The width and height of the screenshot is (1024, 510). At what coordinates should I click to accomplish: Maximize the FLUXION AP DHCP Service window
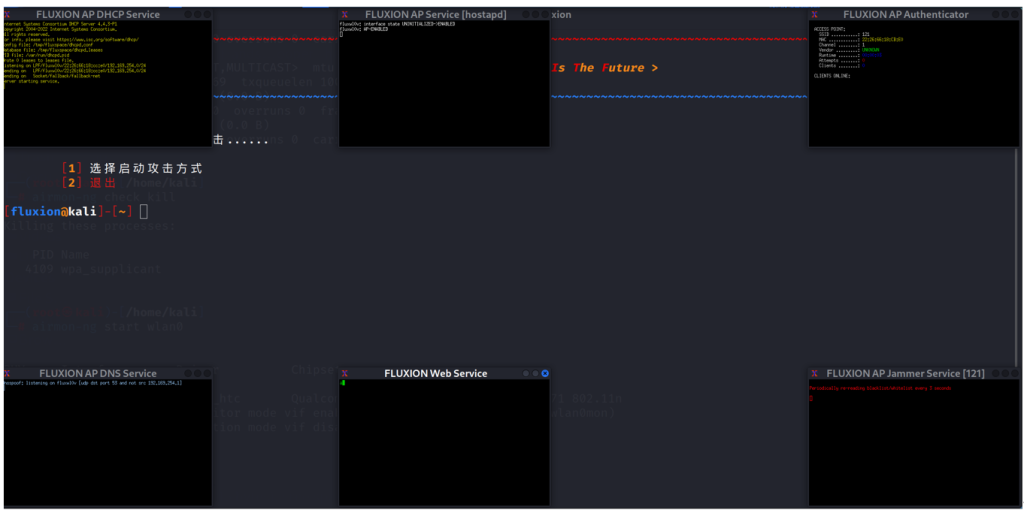pos(197,14)
